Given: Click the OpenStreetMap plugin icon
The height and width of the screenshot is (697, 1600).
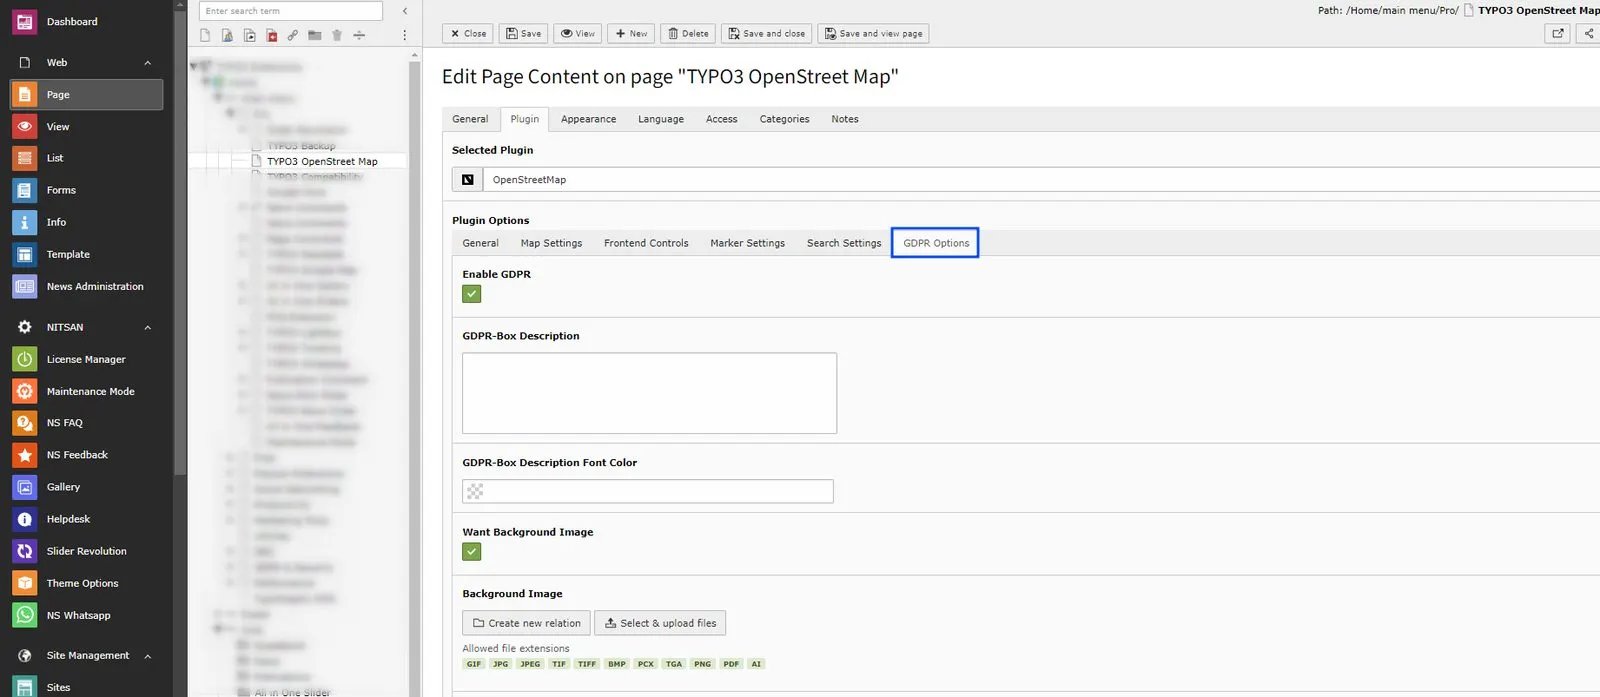Looking at the screenshot, I should click(467, 180).
